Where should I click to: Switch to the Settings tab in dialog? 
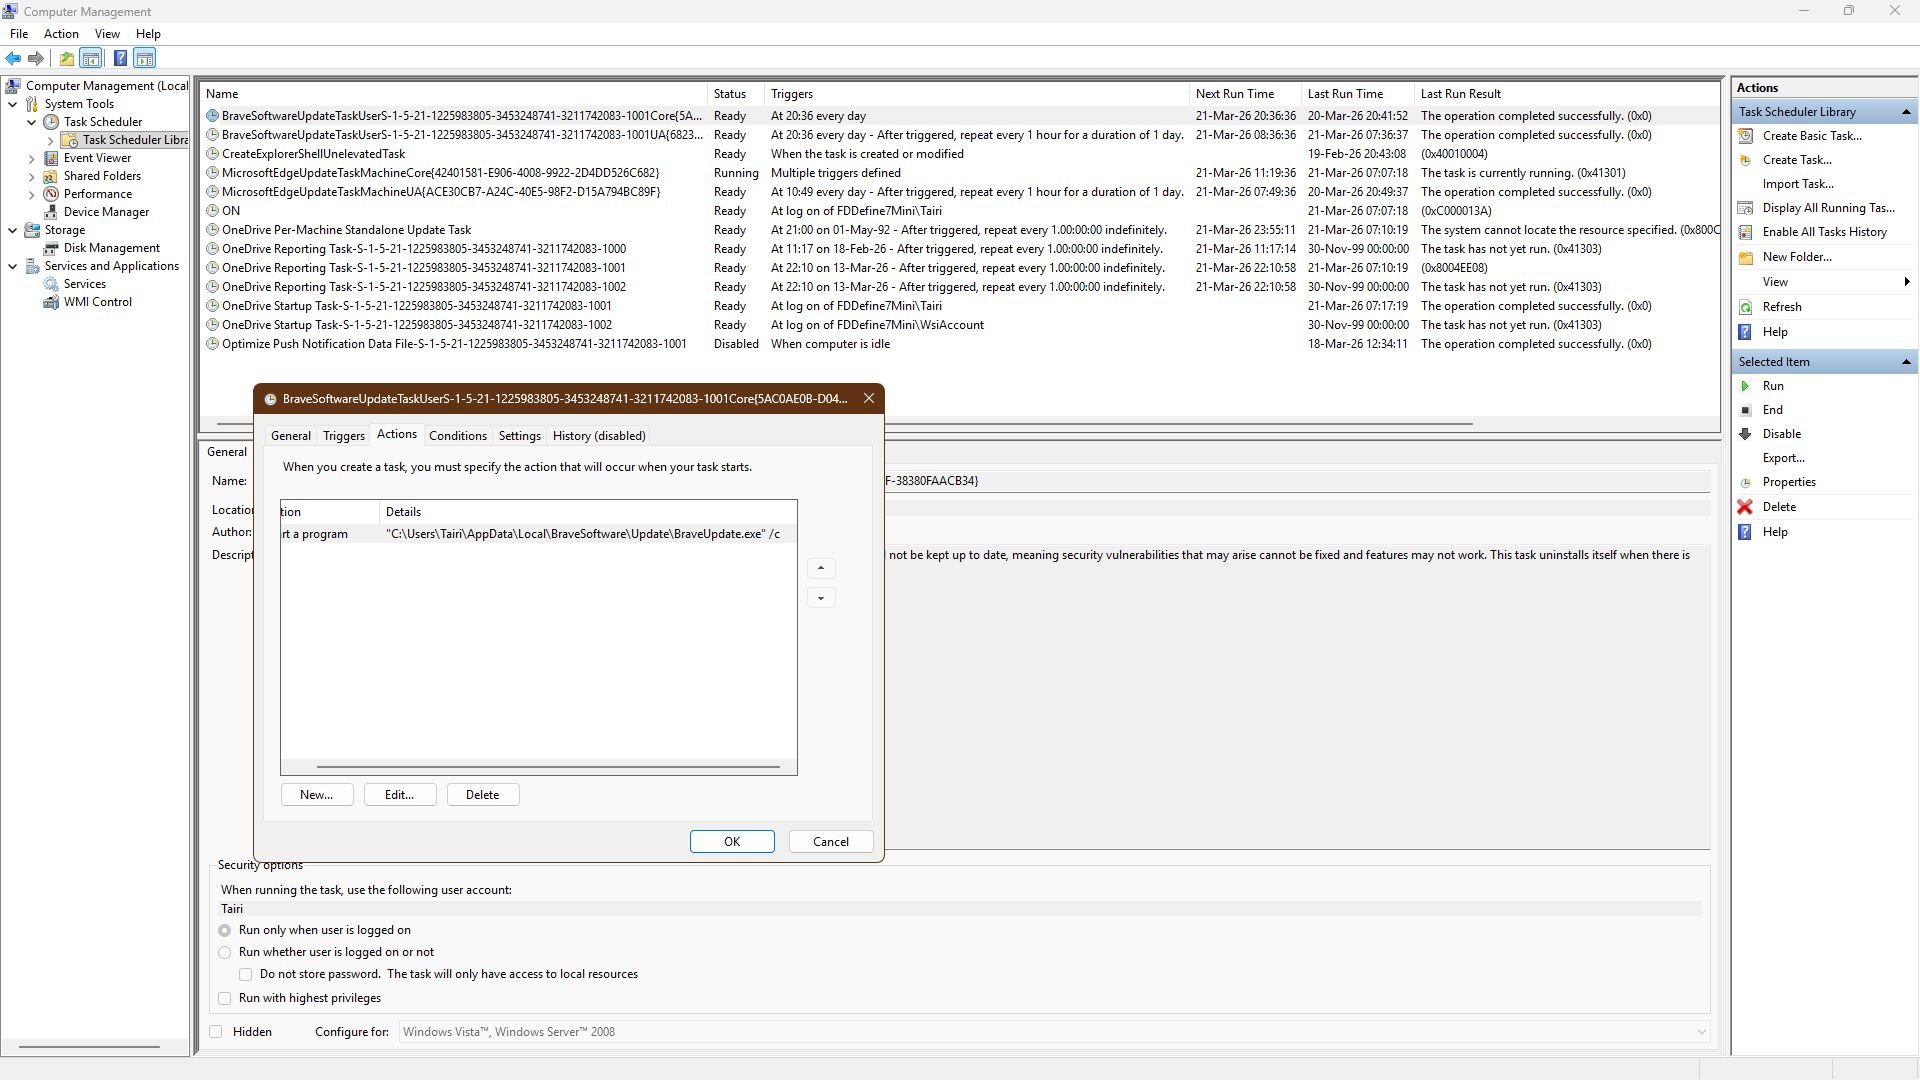520,436
